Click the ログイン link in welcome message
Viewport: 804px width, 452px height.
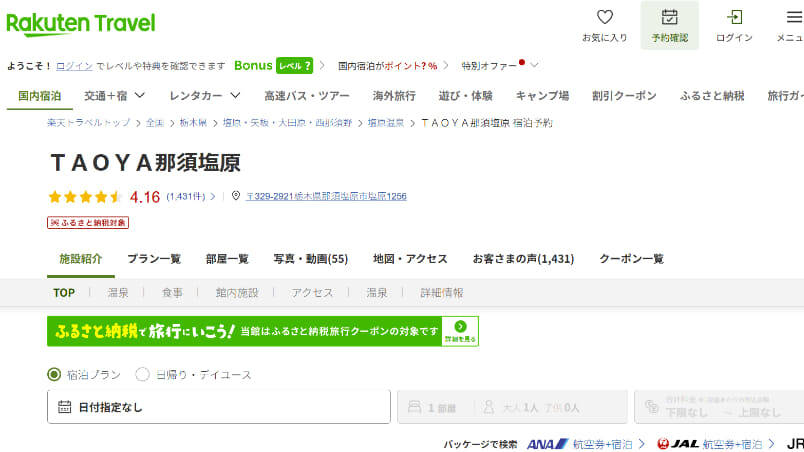pos(74,66)
